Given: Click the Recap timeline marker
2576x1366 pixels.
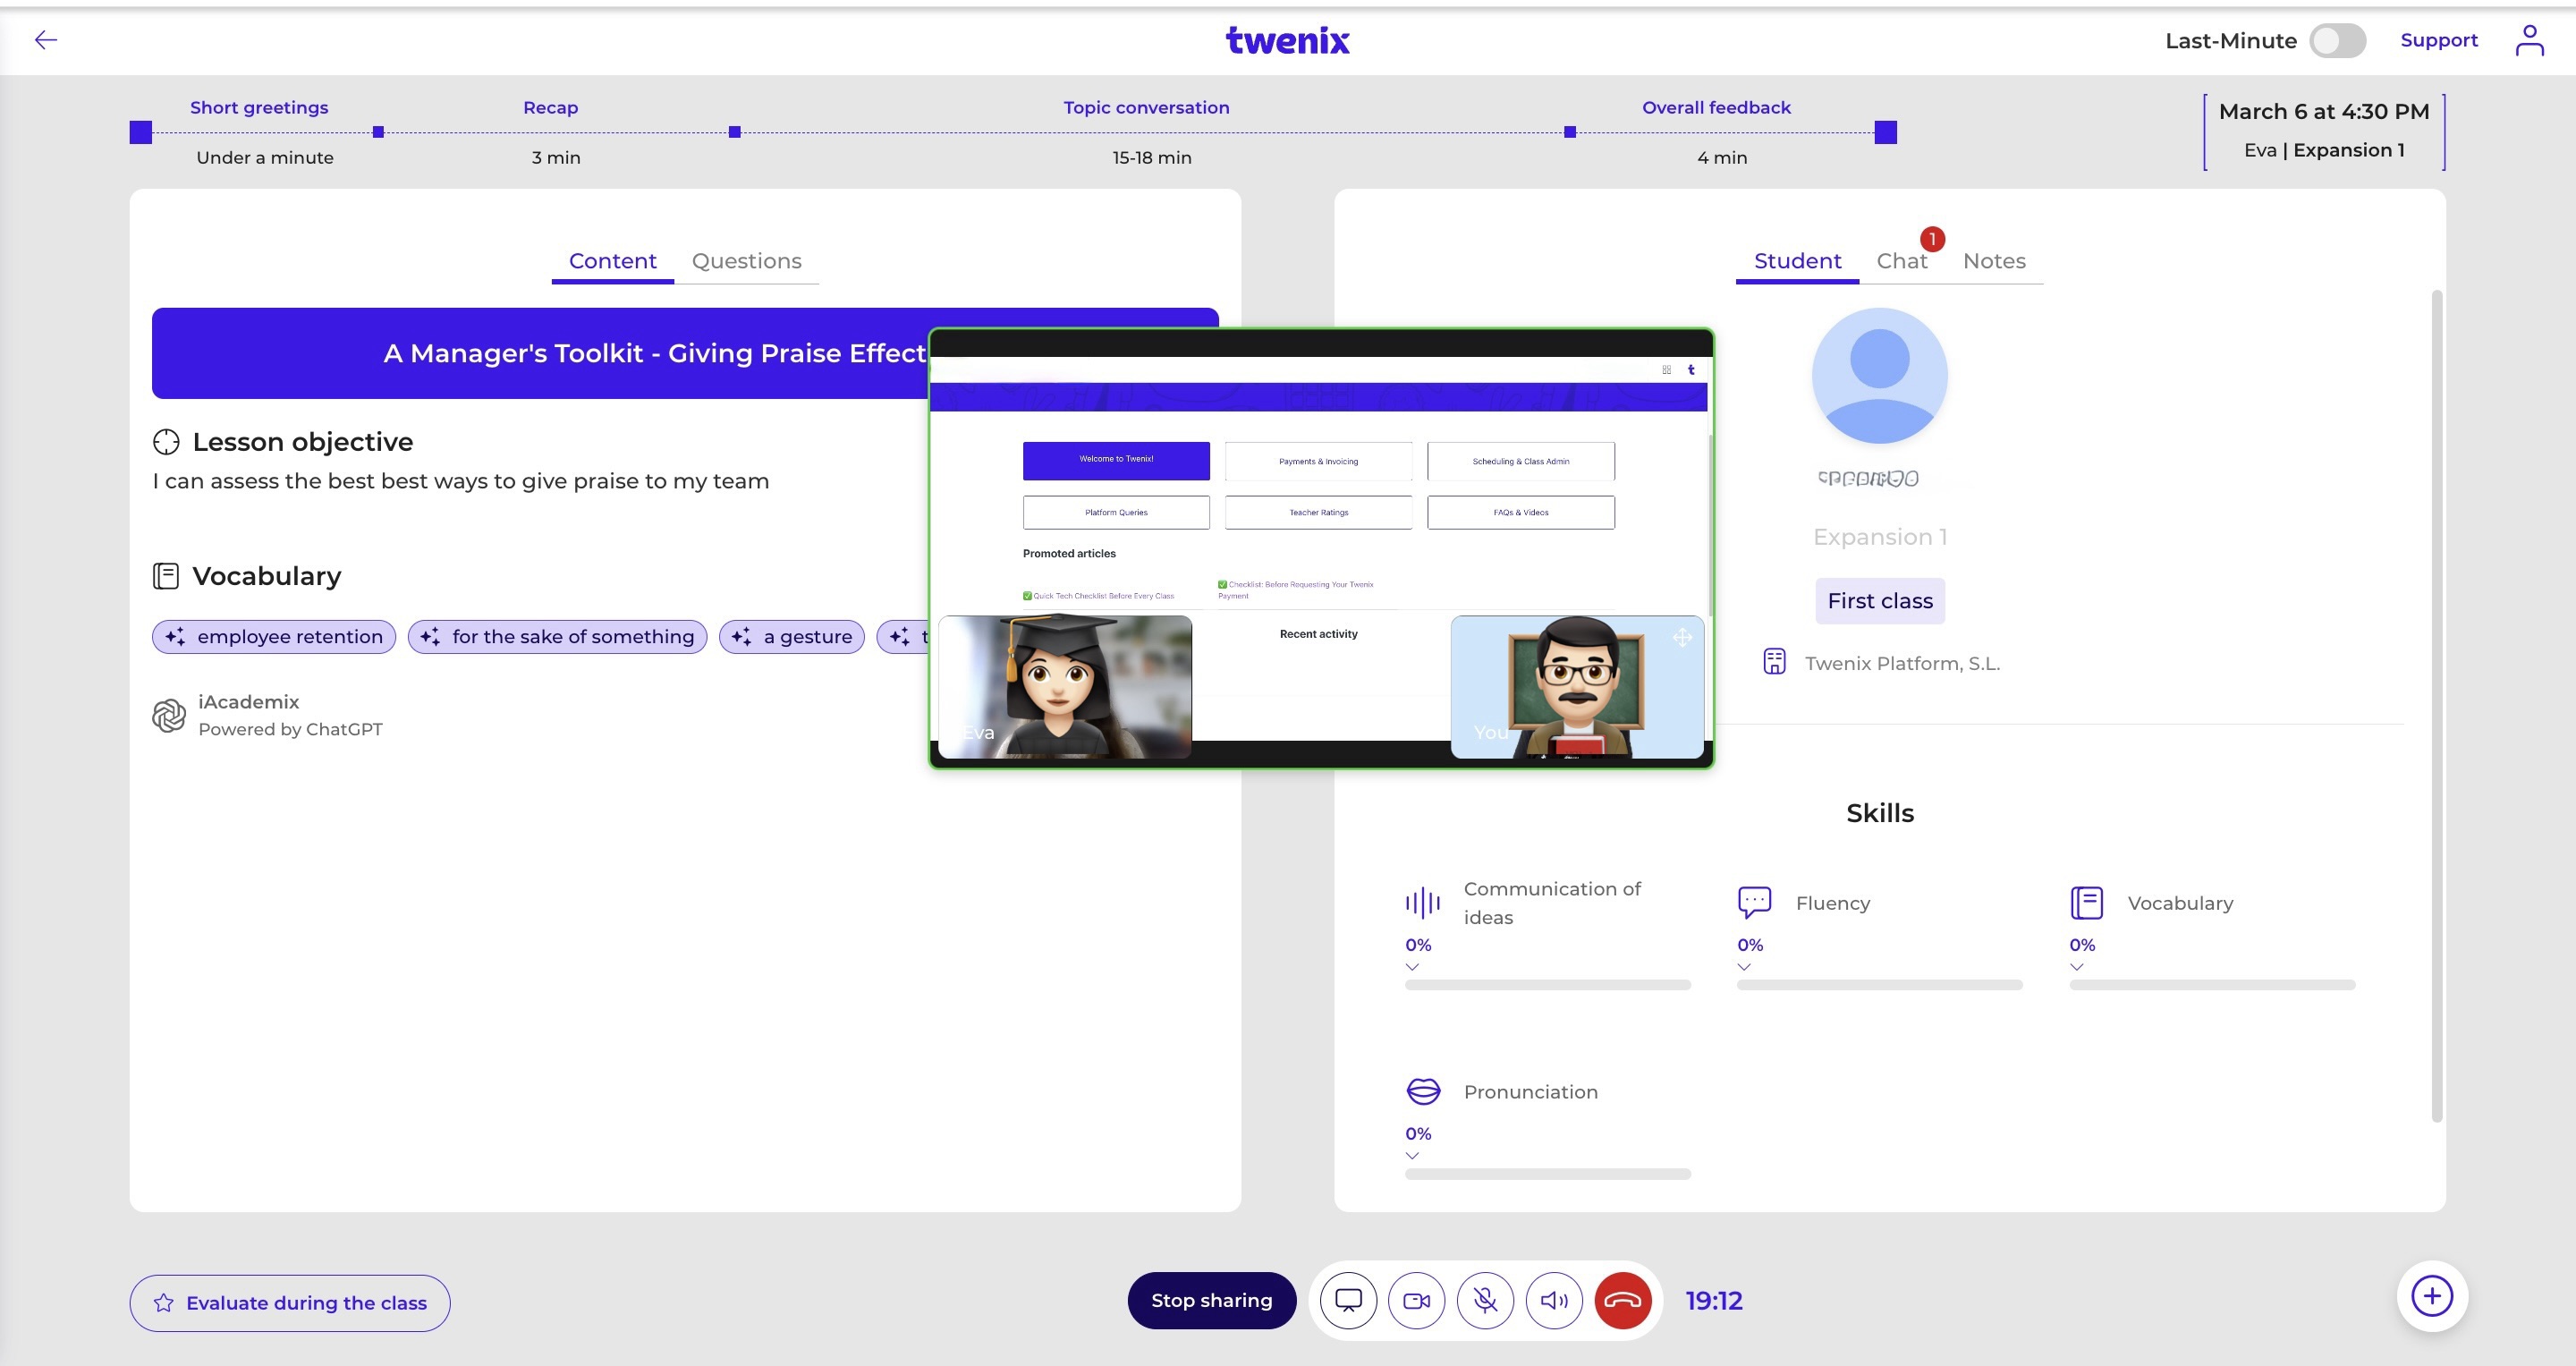Looking at the screenshot, I should [x=378, y=132].
